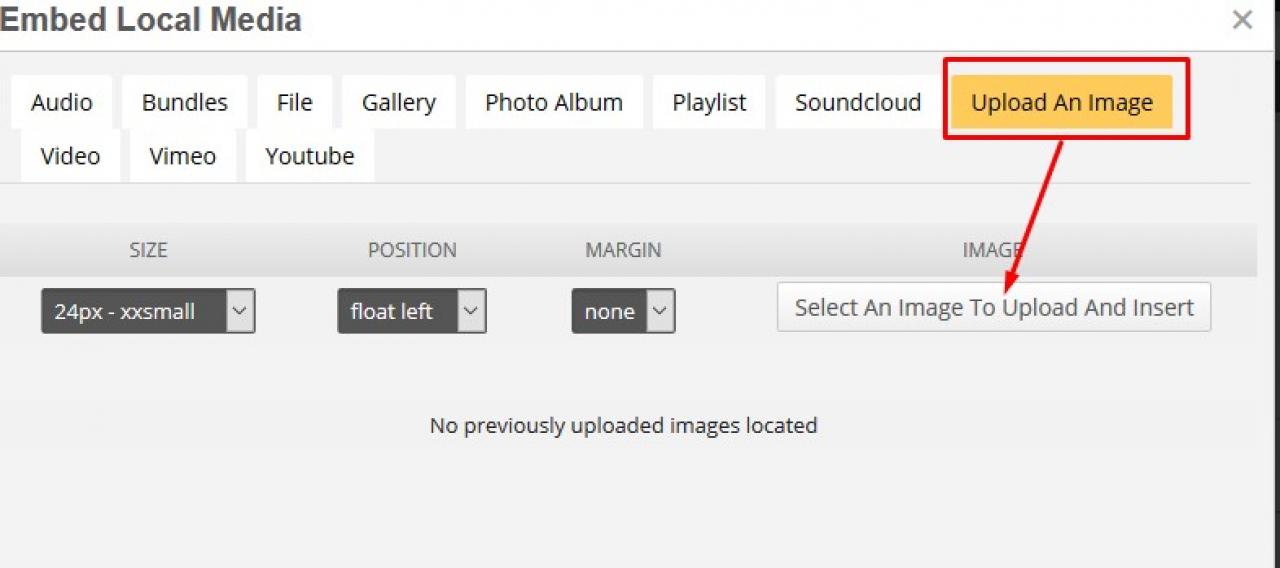The height and width of the screenshot is (568, 1280).
Task: Open the Photo Album tab
Action: point(554,102)
